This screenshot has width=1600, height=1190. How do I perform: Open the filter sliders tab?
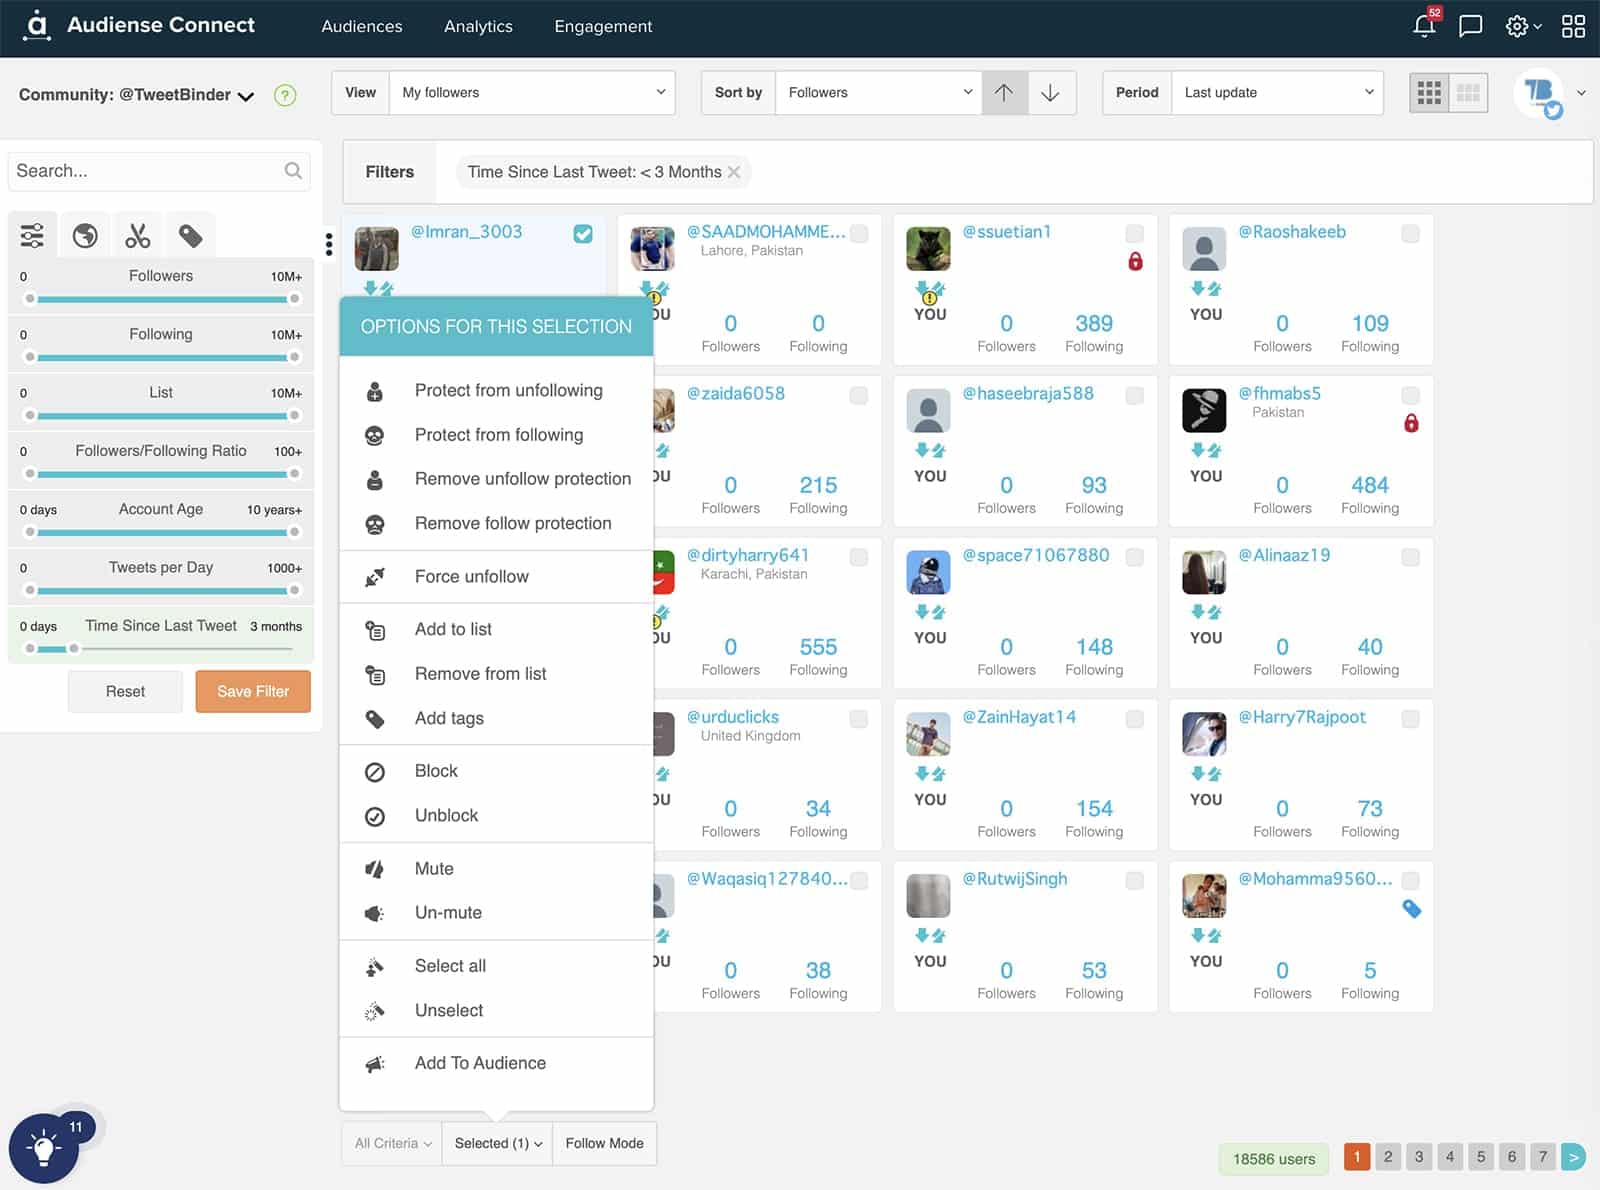tap(32, 236)
